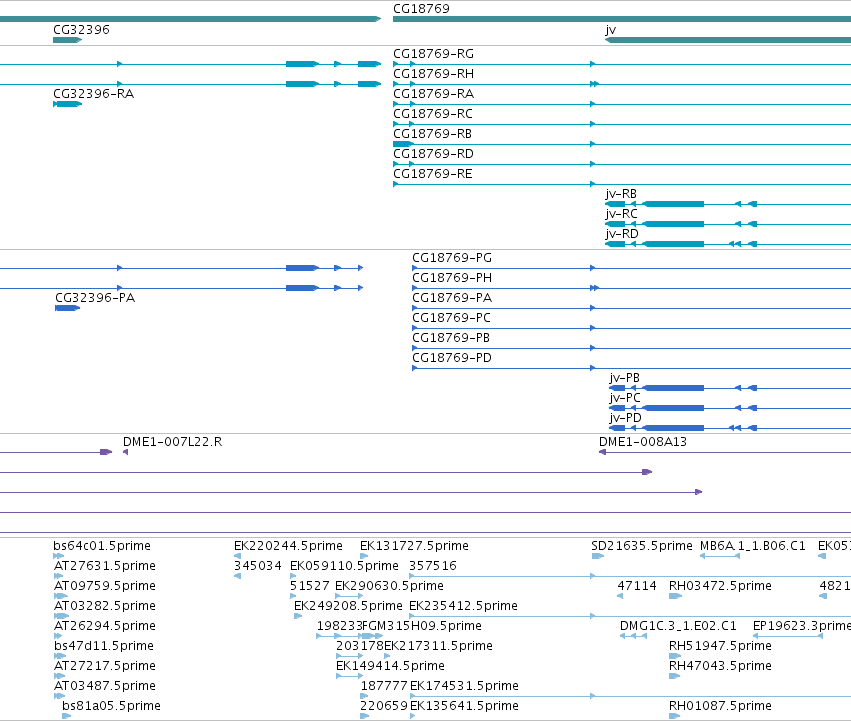
Task: Select EST AT27631.5prime
Action: point(105,566)
